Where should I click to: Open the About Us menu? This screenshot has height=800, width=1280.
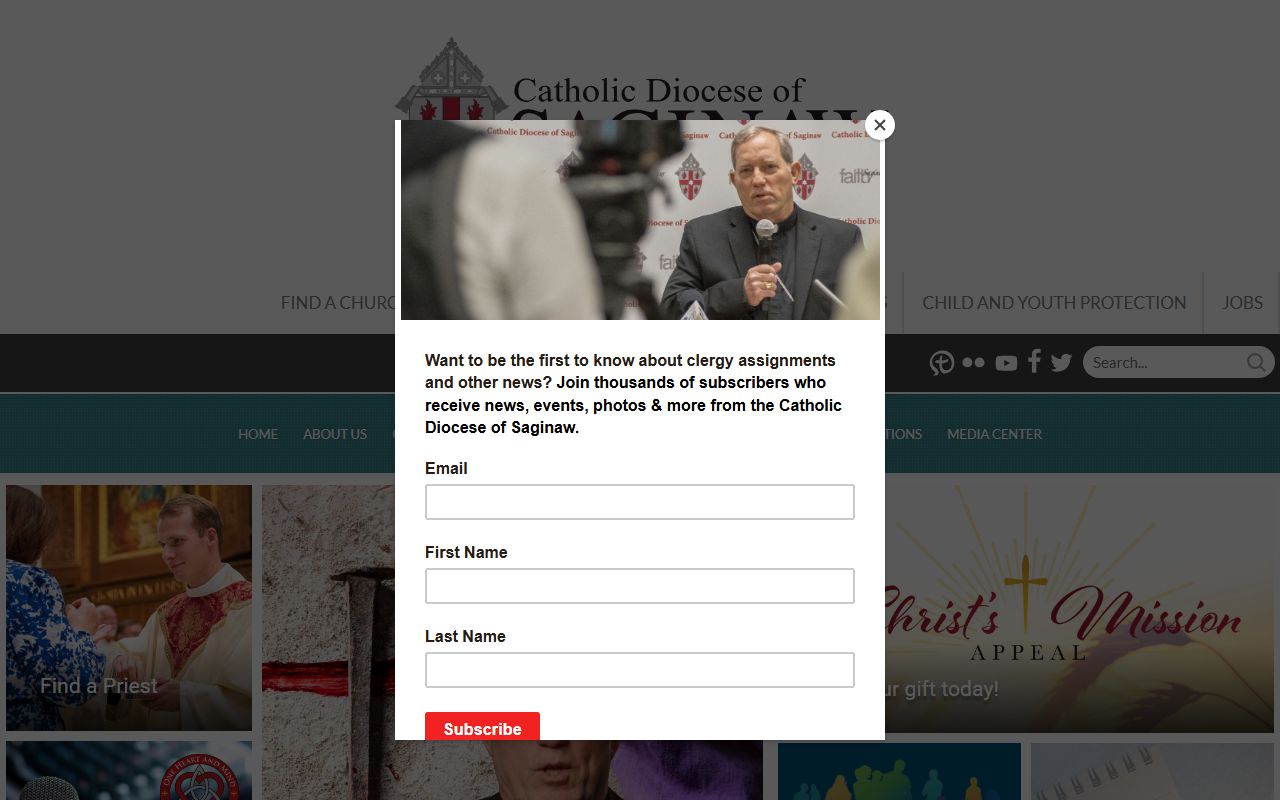coord(335,434)
